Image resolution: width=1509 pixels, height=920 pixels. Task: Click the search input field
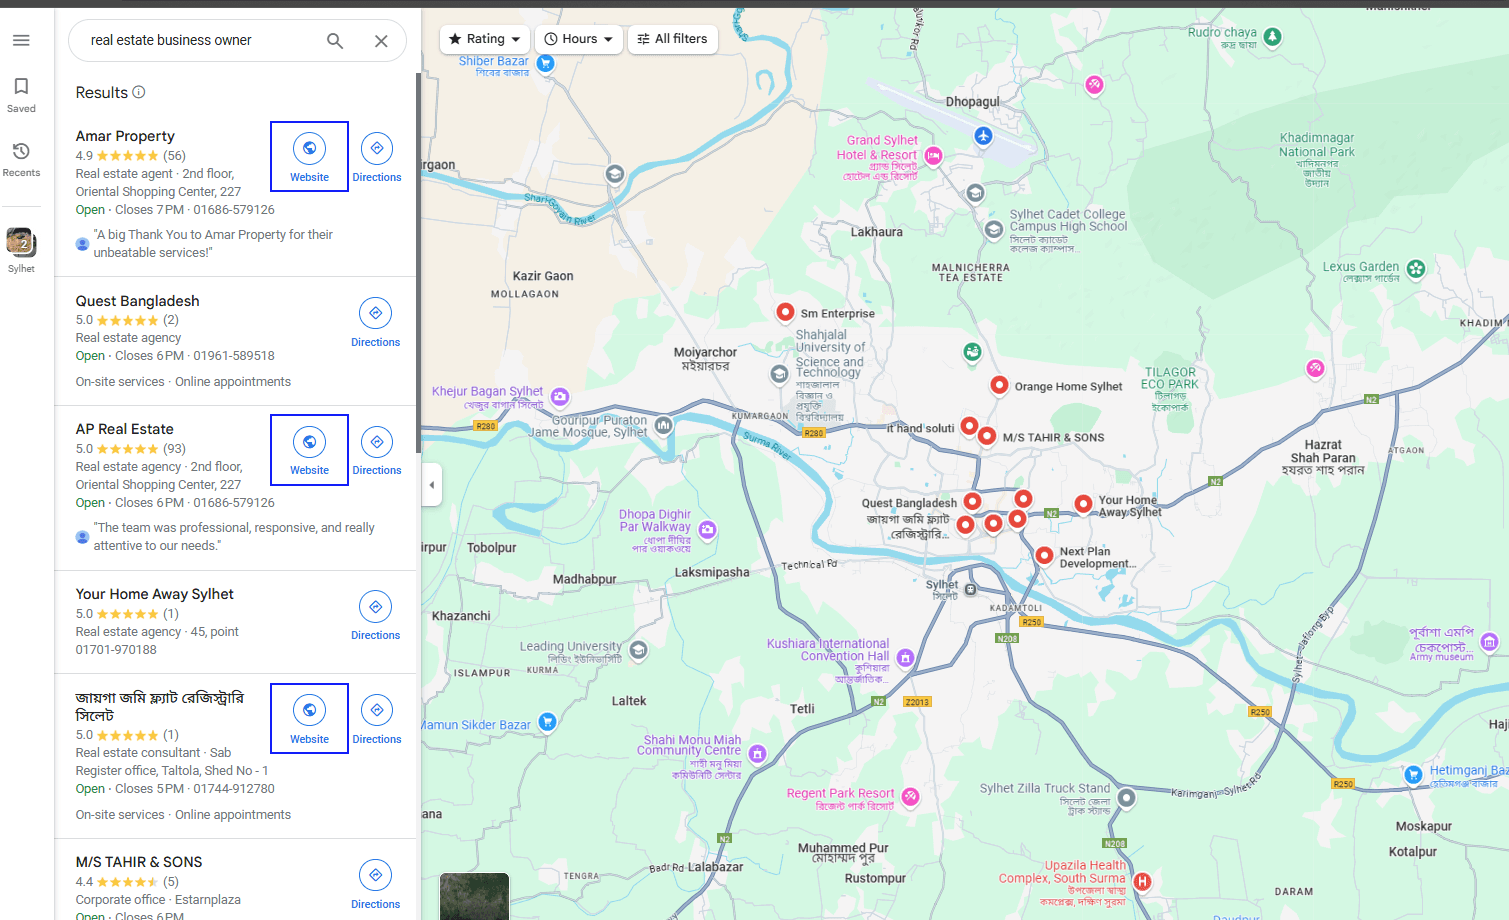pyautogui.click(x=200, y=41)
